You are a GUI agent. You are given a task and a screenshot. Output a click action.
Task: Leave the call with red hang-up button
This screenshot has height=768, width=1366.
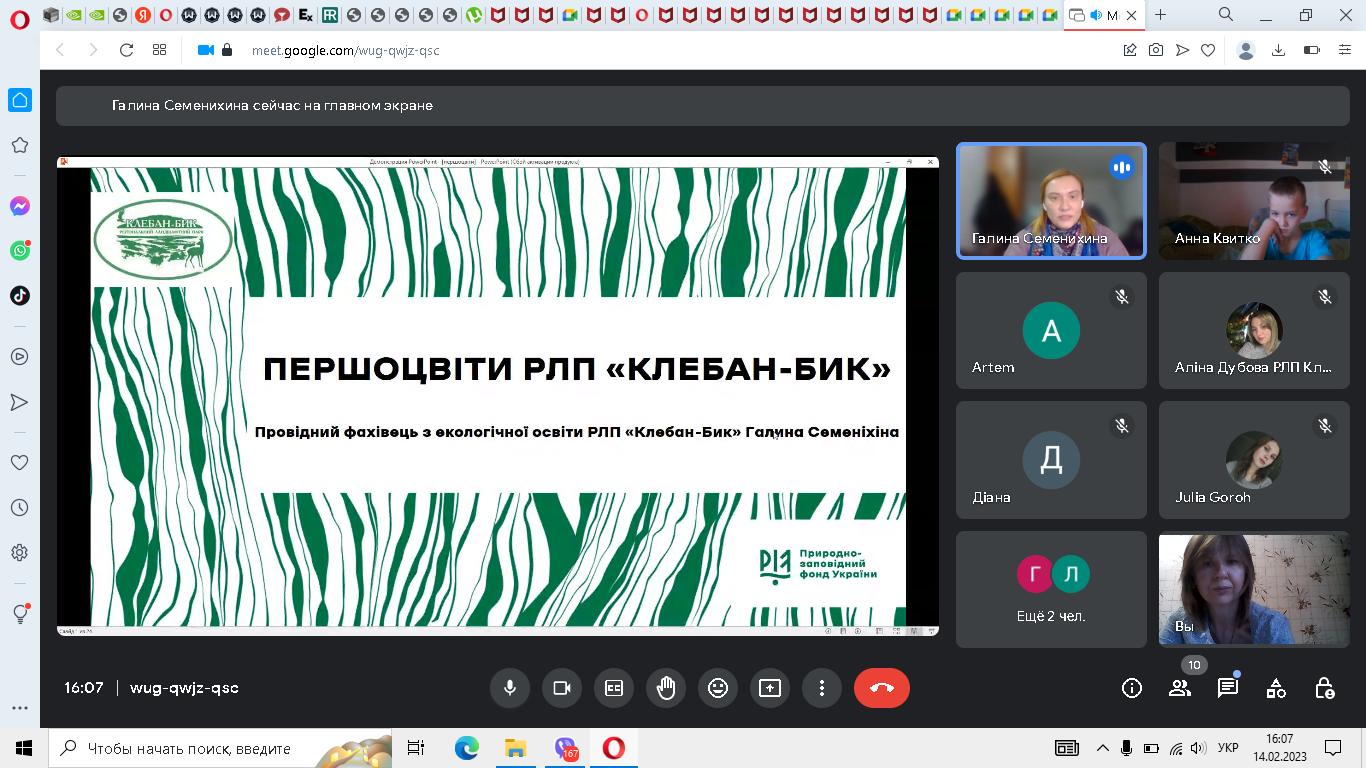click(882, 688)
